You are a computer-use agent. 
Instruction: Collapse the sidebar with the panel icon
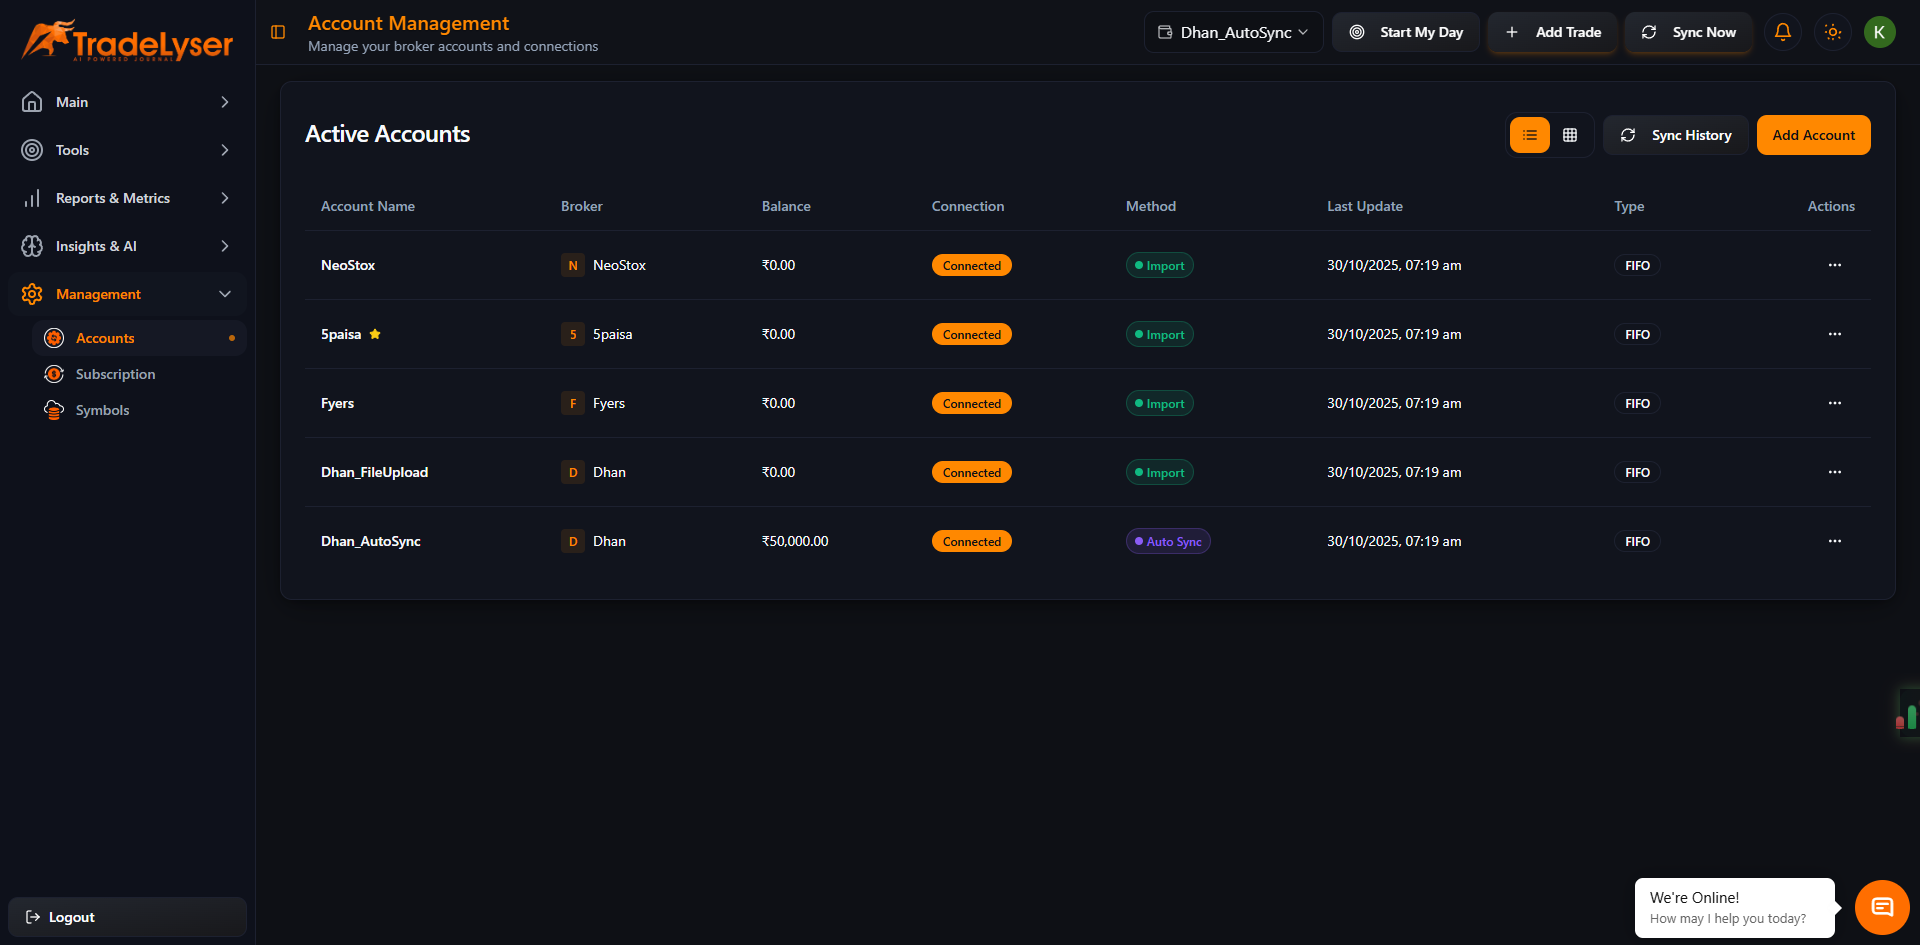(x=277, y=32)
